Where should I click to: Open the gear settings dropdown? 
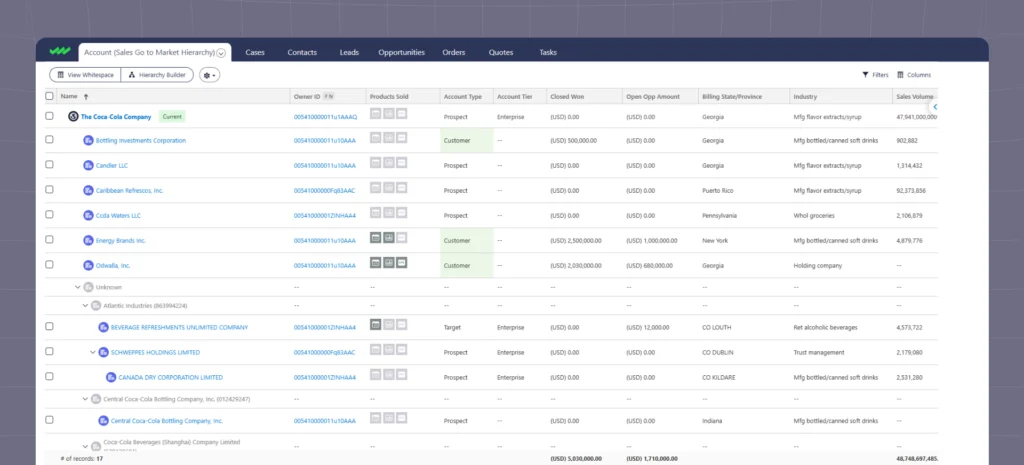point(210,75)
